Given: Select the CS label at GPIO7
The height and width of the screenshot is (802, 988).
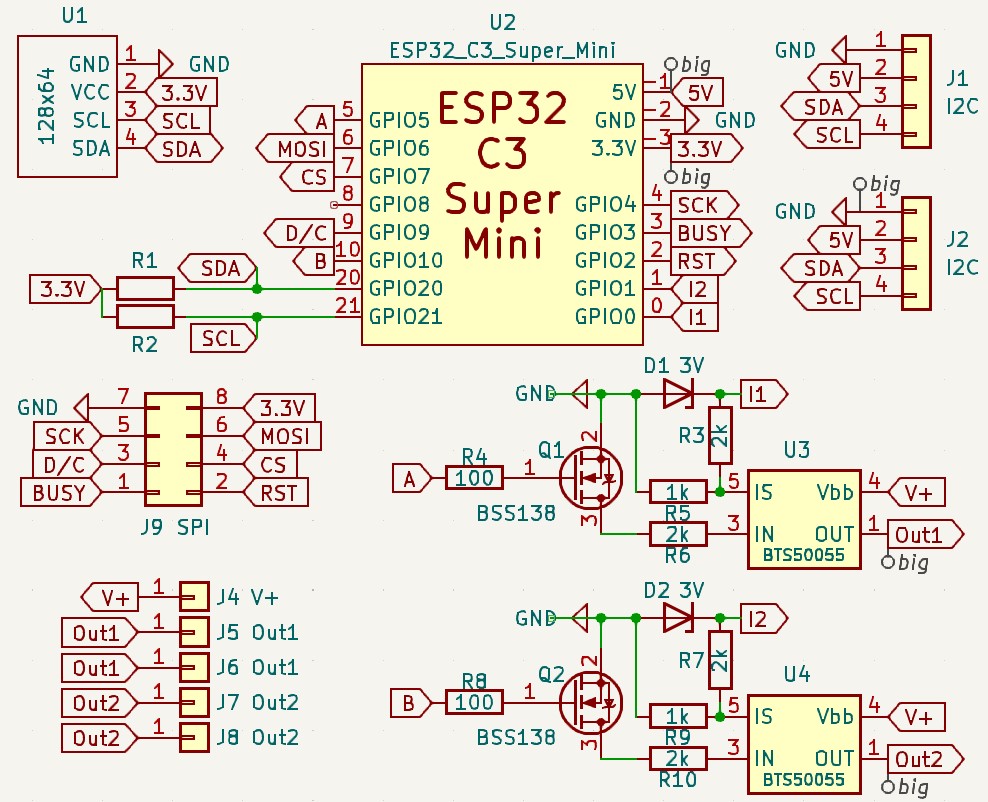Looking at the screenshot, I should point(306,176).
